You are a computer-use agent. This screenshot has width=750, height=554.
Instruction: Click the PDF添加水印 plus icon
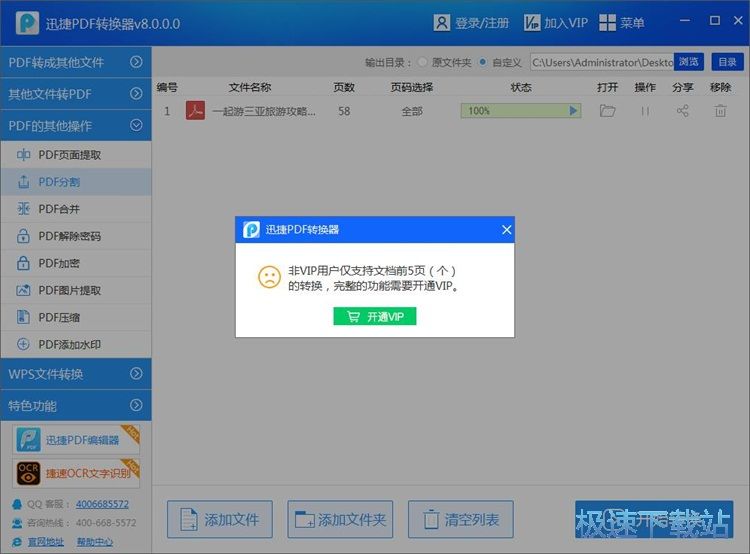(23, 344)
